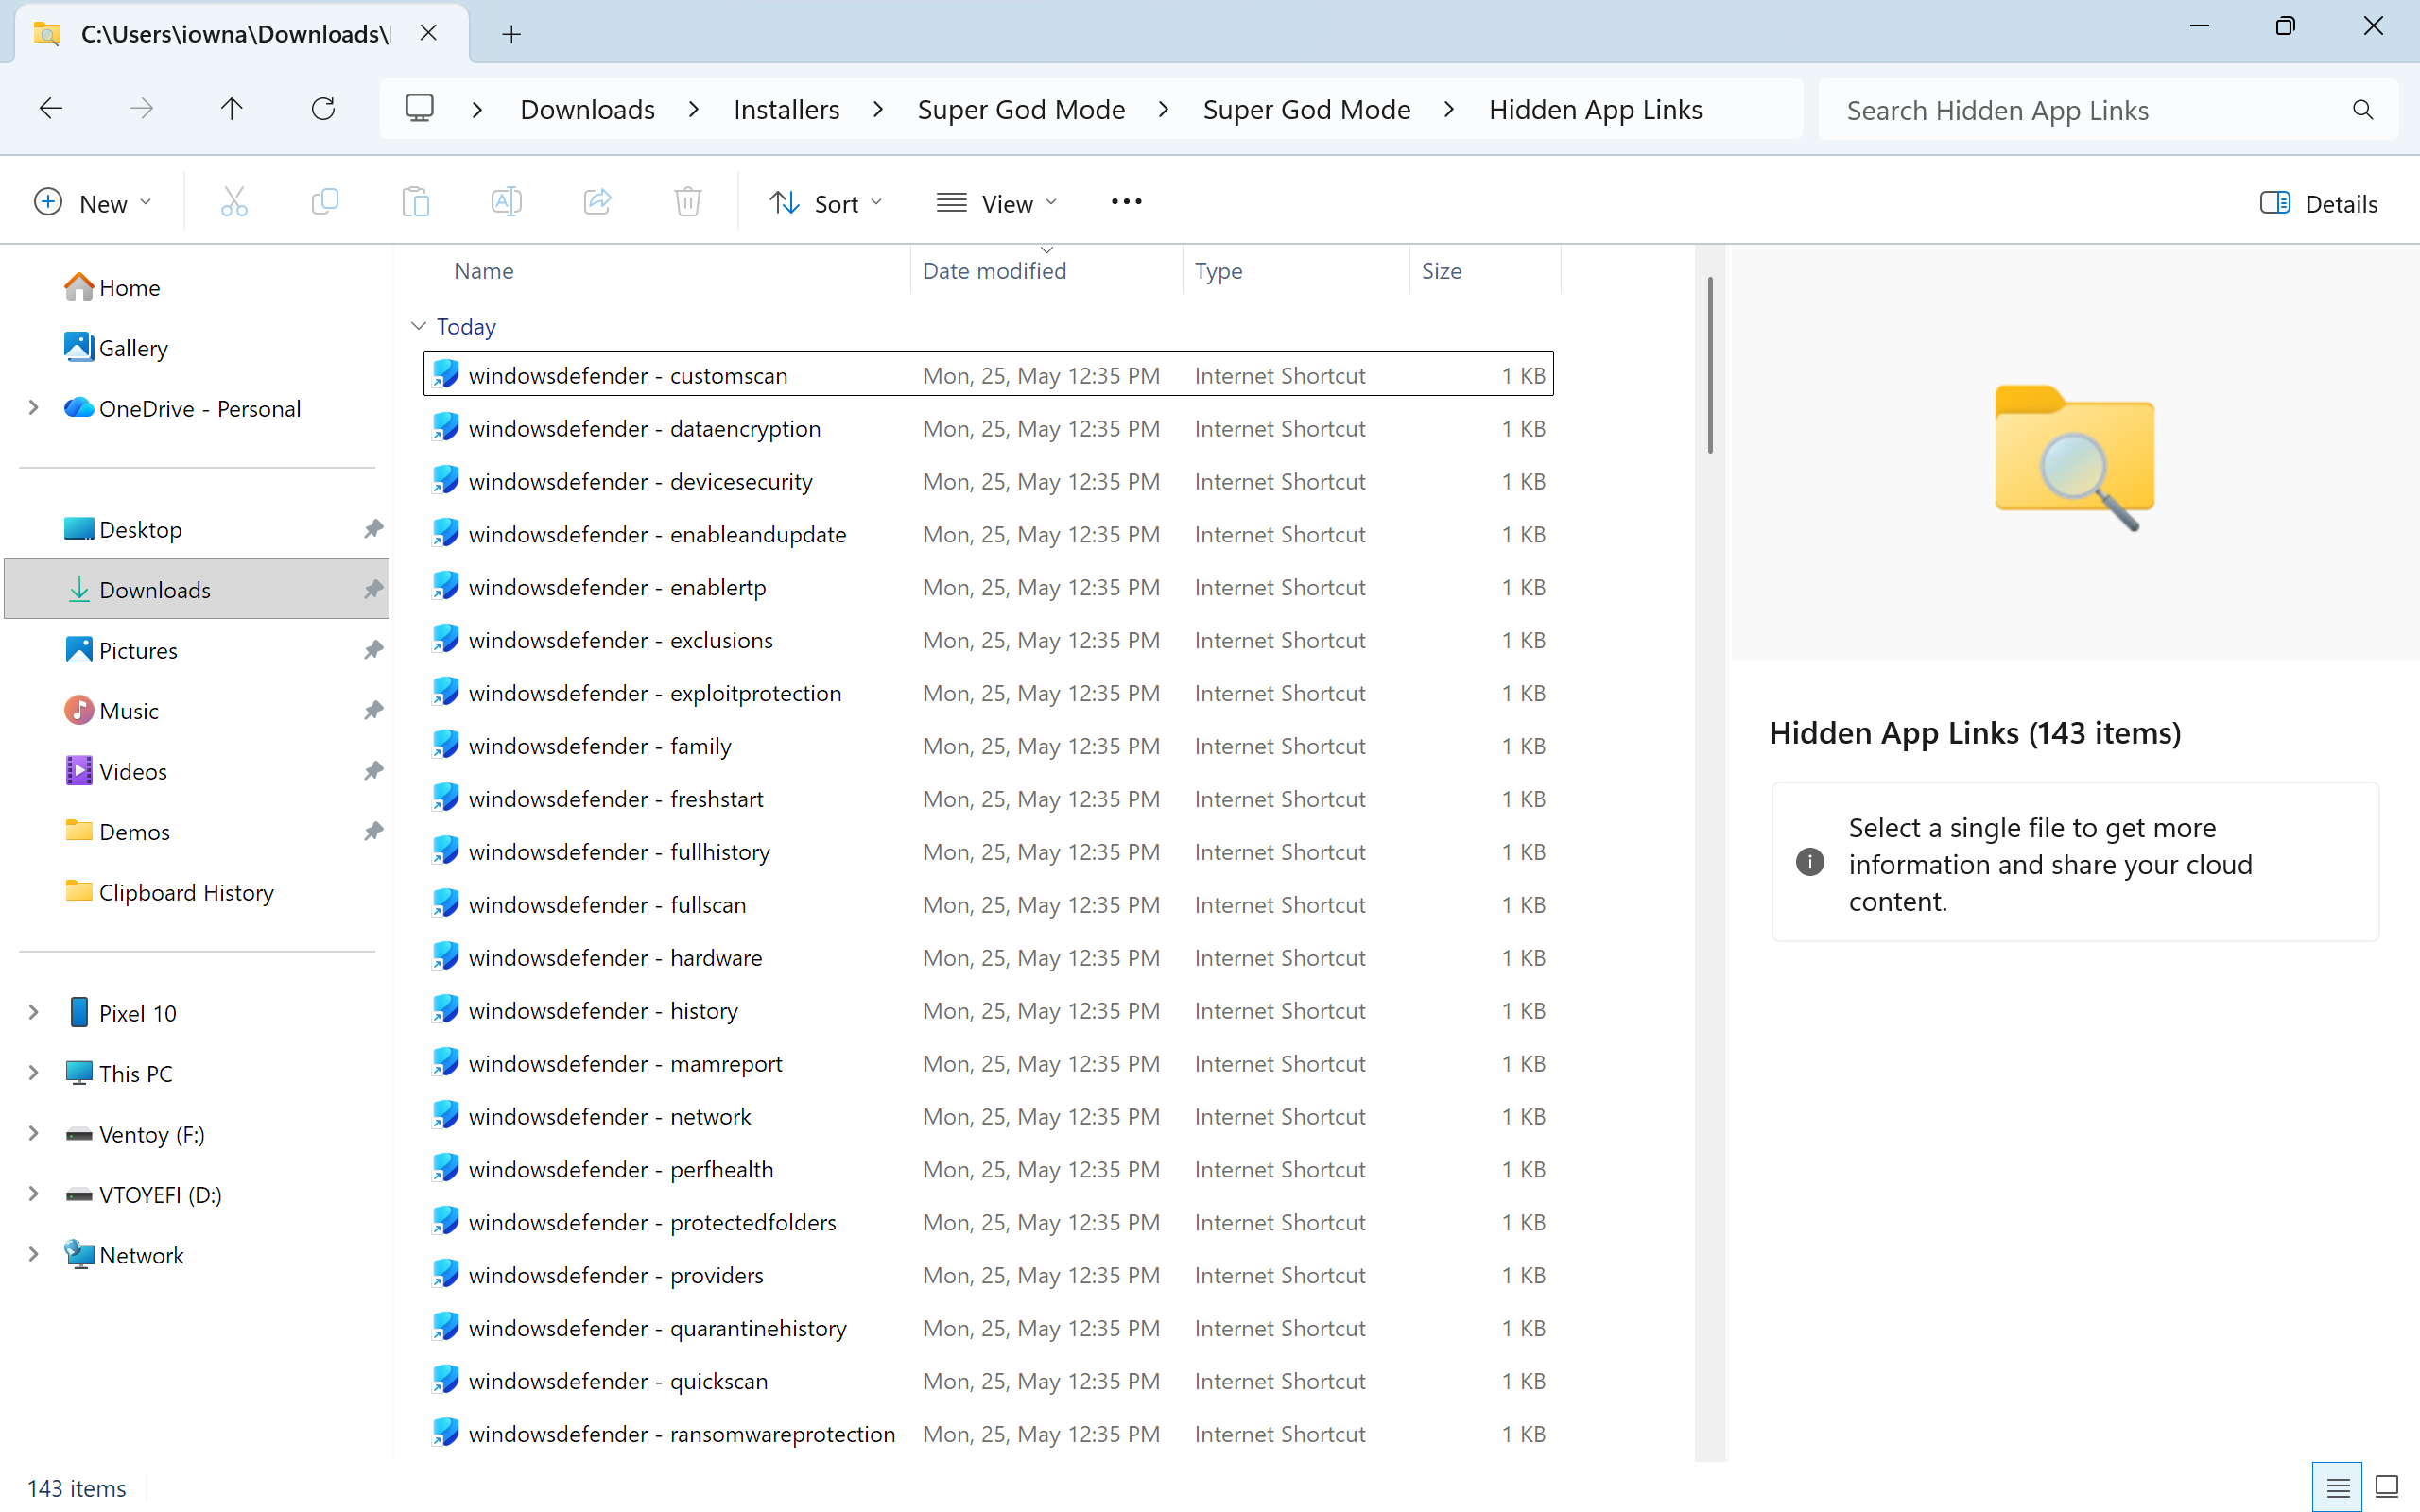Select windowsdefender - ransomwareprotection file
The height and width of the screenshot is (1512, 2420).
tap(988, 1434)
